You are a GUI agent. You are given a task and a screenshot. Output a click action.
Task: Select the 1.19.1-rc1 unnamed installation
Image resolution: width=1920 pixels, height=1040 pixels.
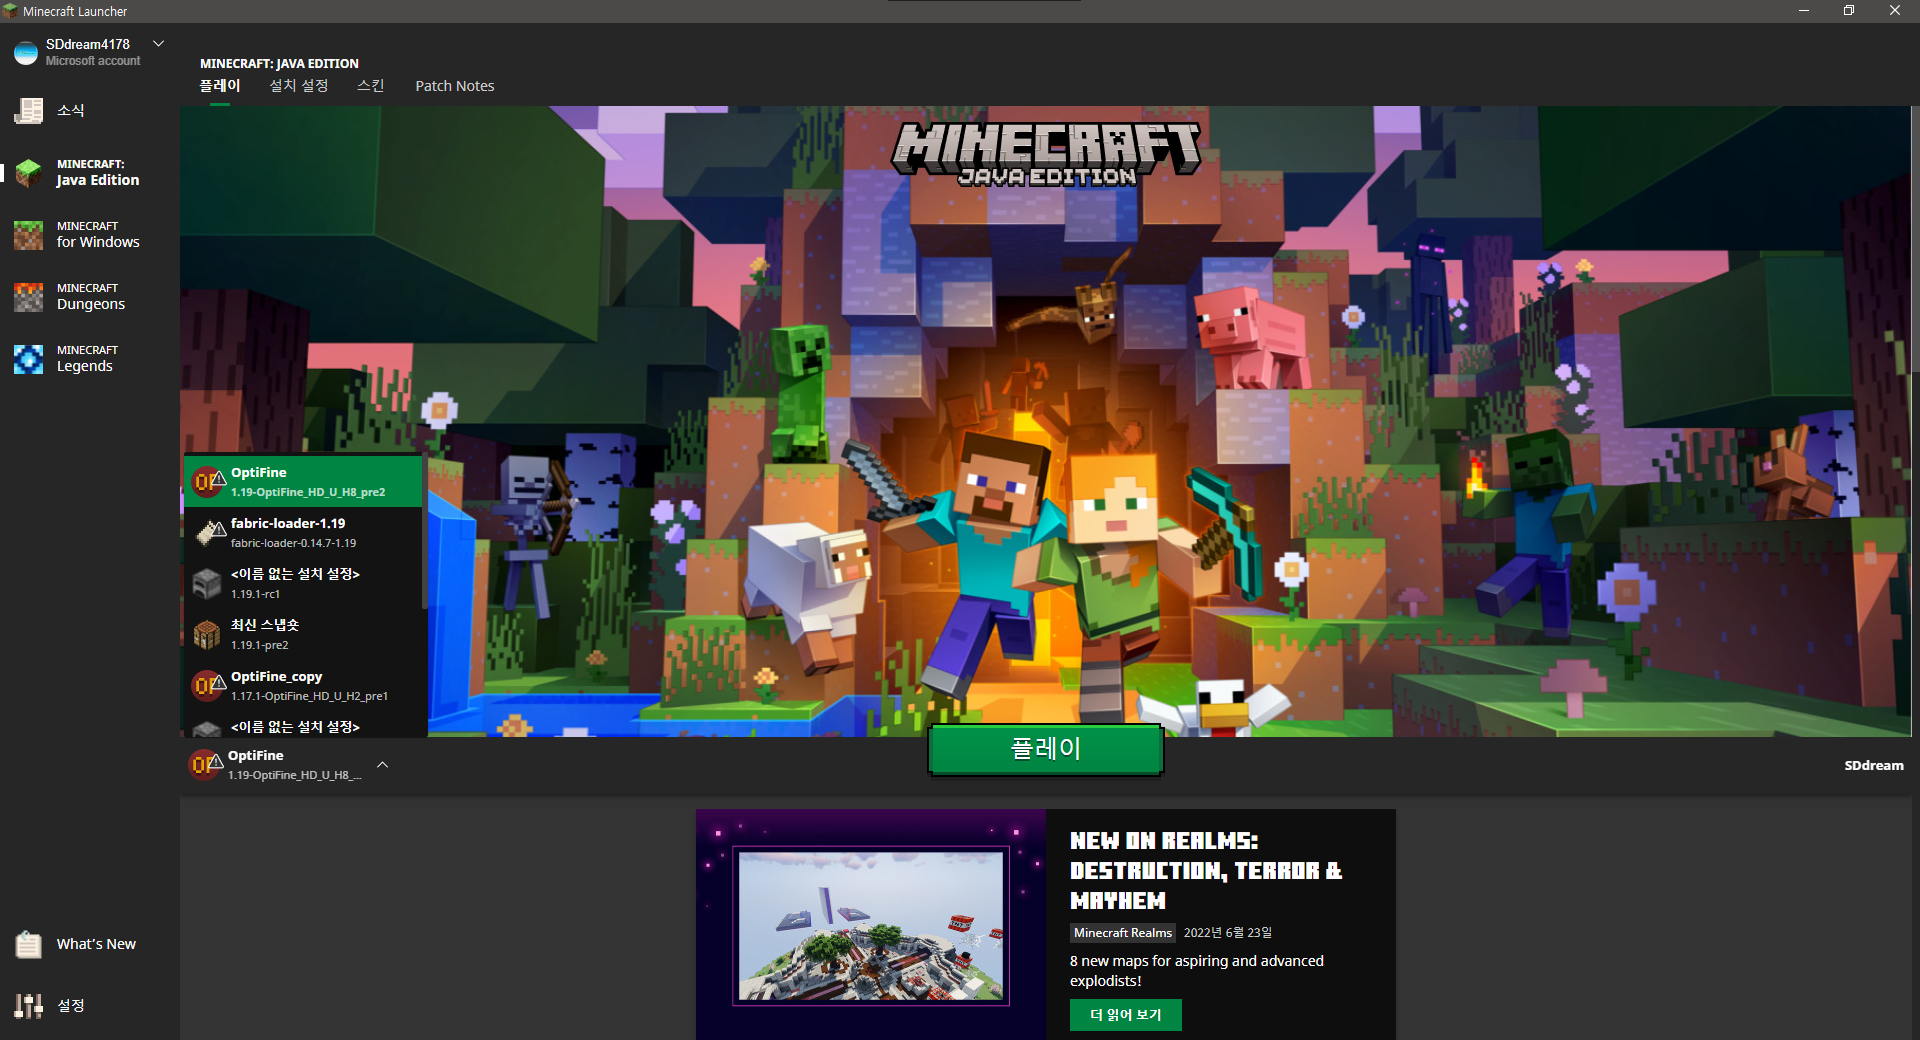tap(303, 583)
